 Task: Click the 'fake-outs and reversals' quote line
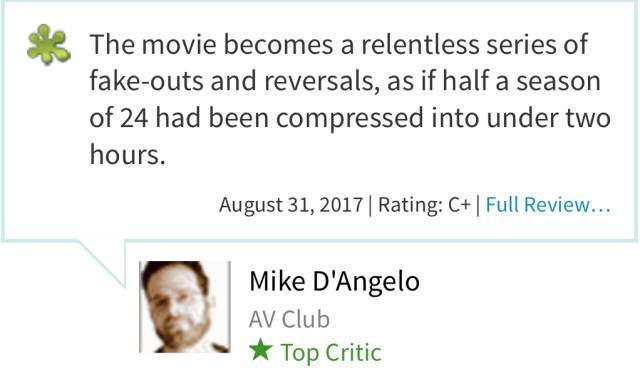(x=345, y=81)
